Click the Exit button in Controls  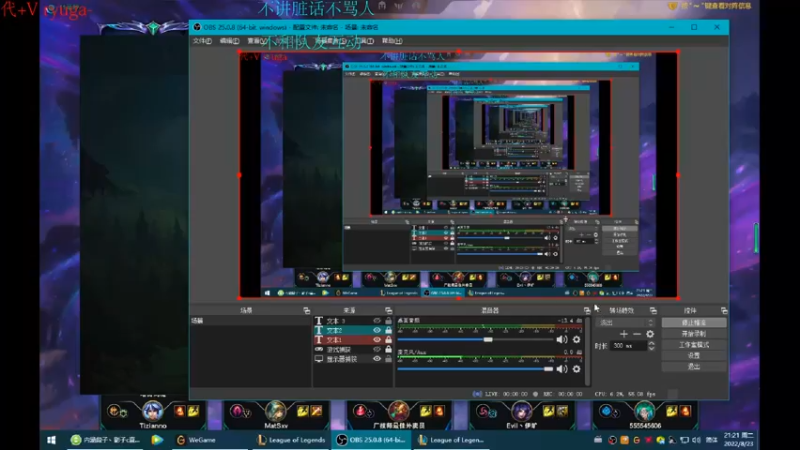click(x=694, y=366)
